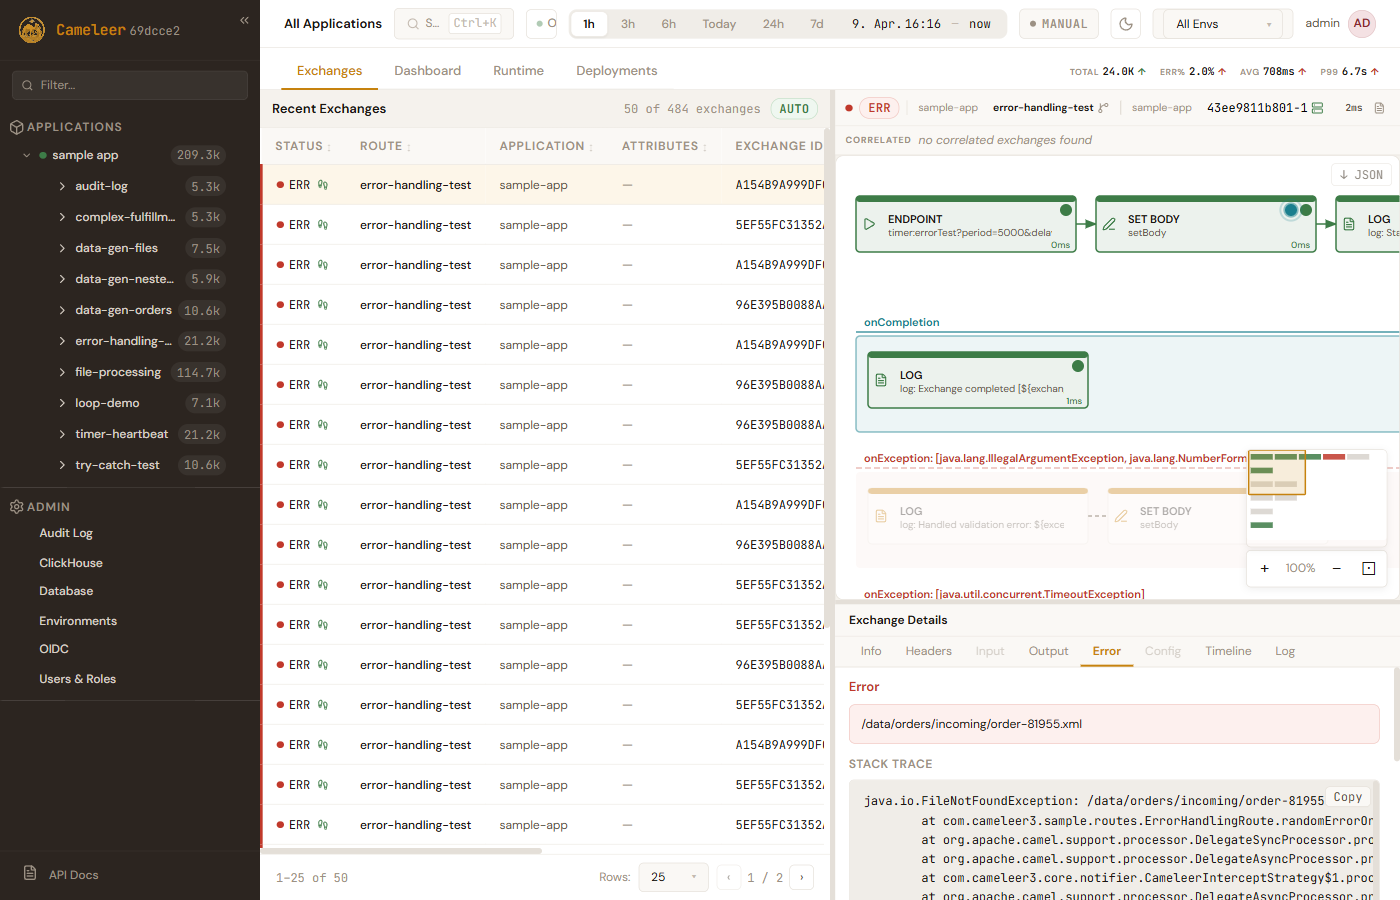Switch to the Dashboard tab
Screen dimensions: 1400x900
427,71
